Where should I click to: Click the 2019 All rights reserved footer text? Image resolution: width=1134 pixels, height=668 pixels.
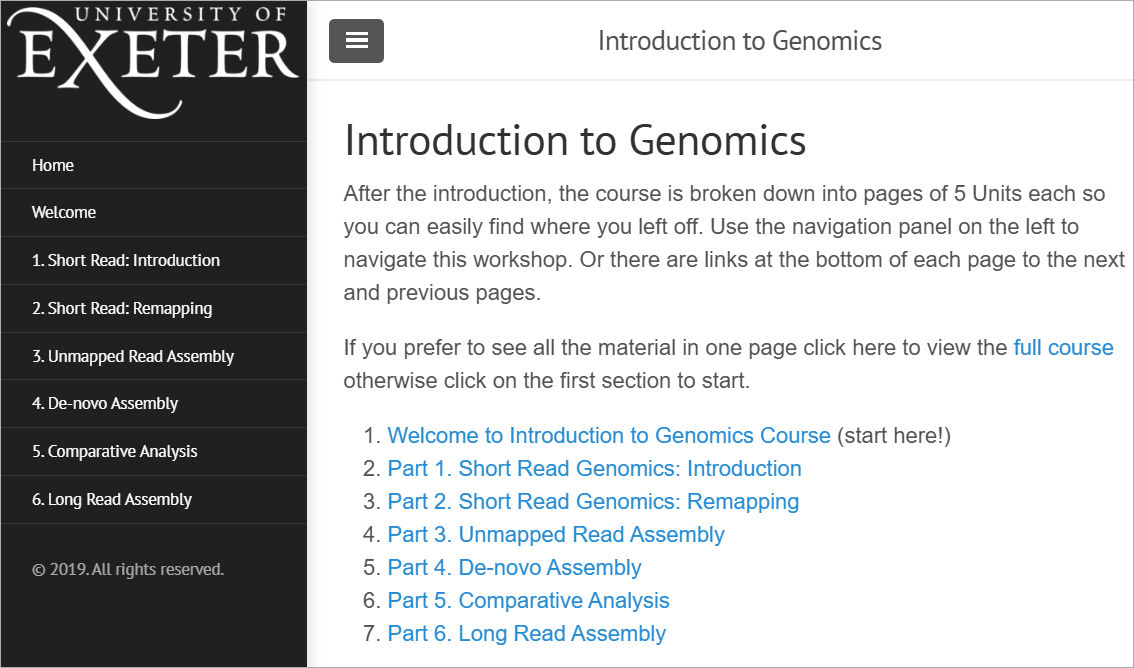pos(128,569)
